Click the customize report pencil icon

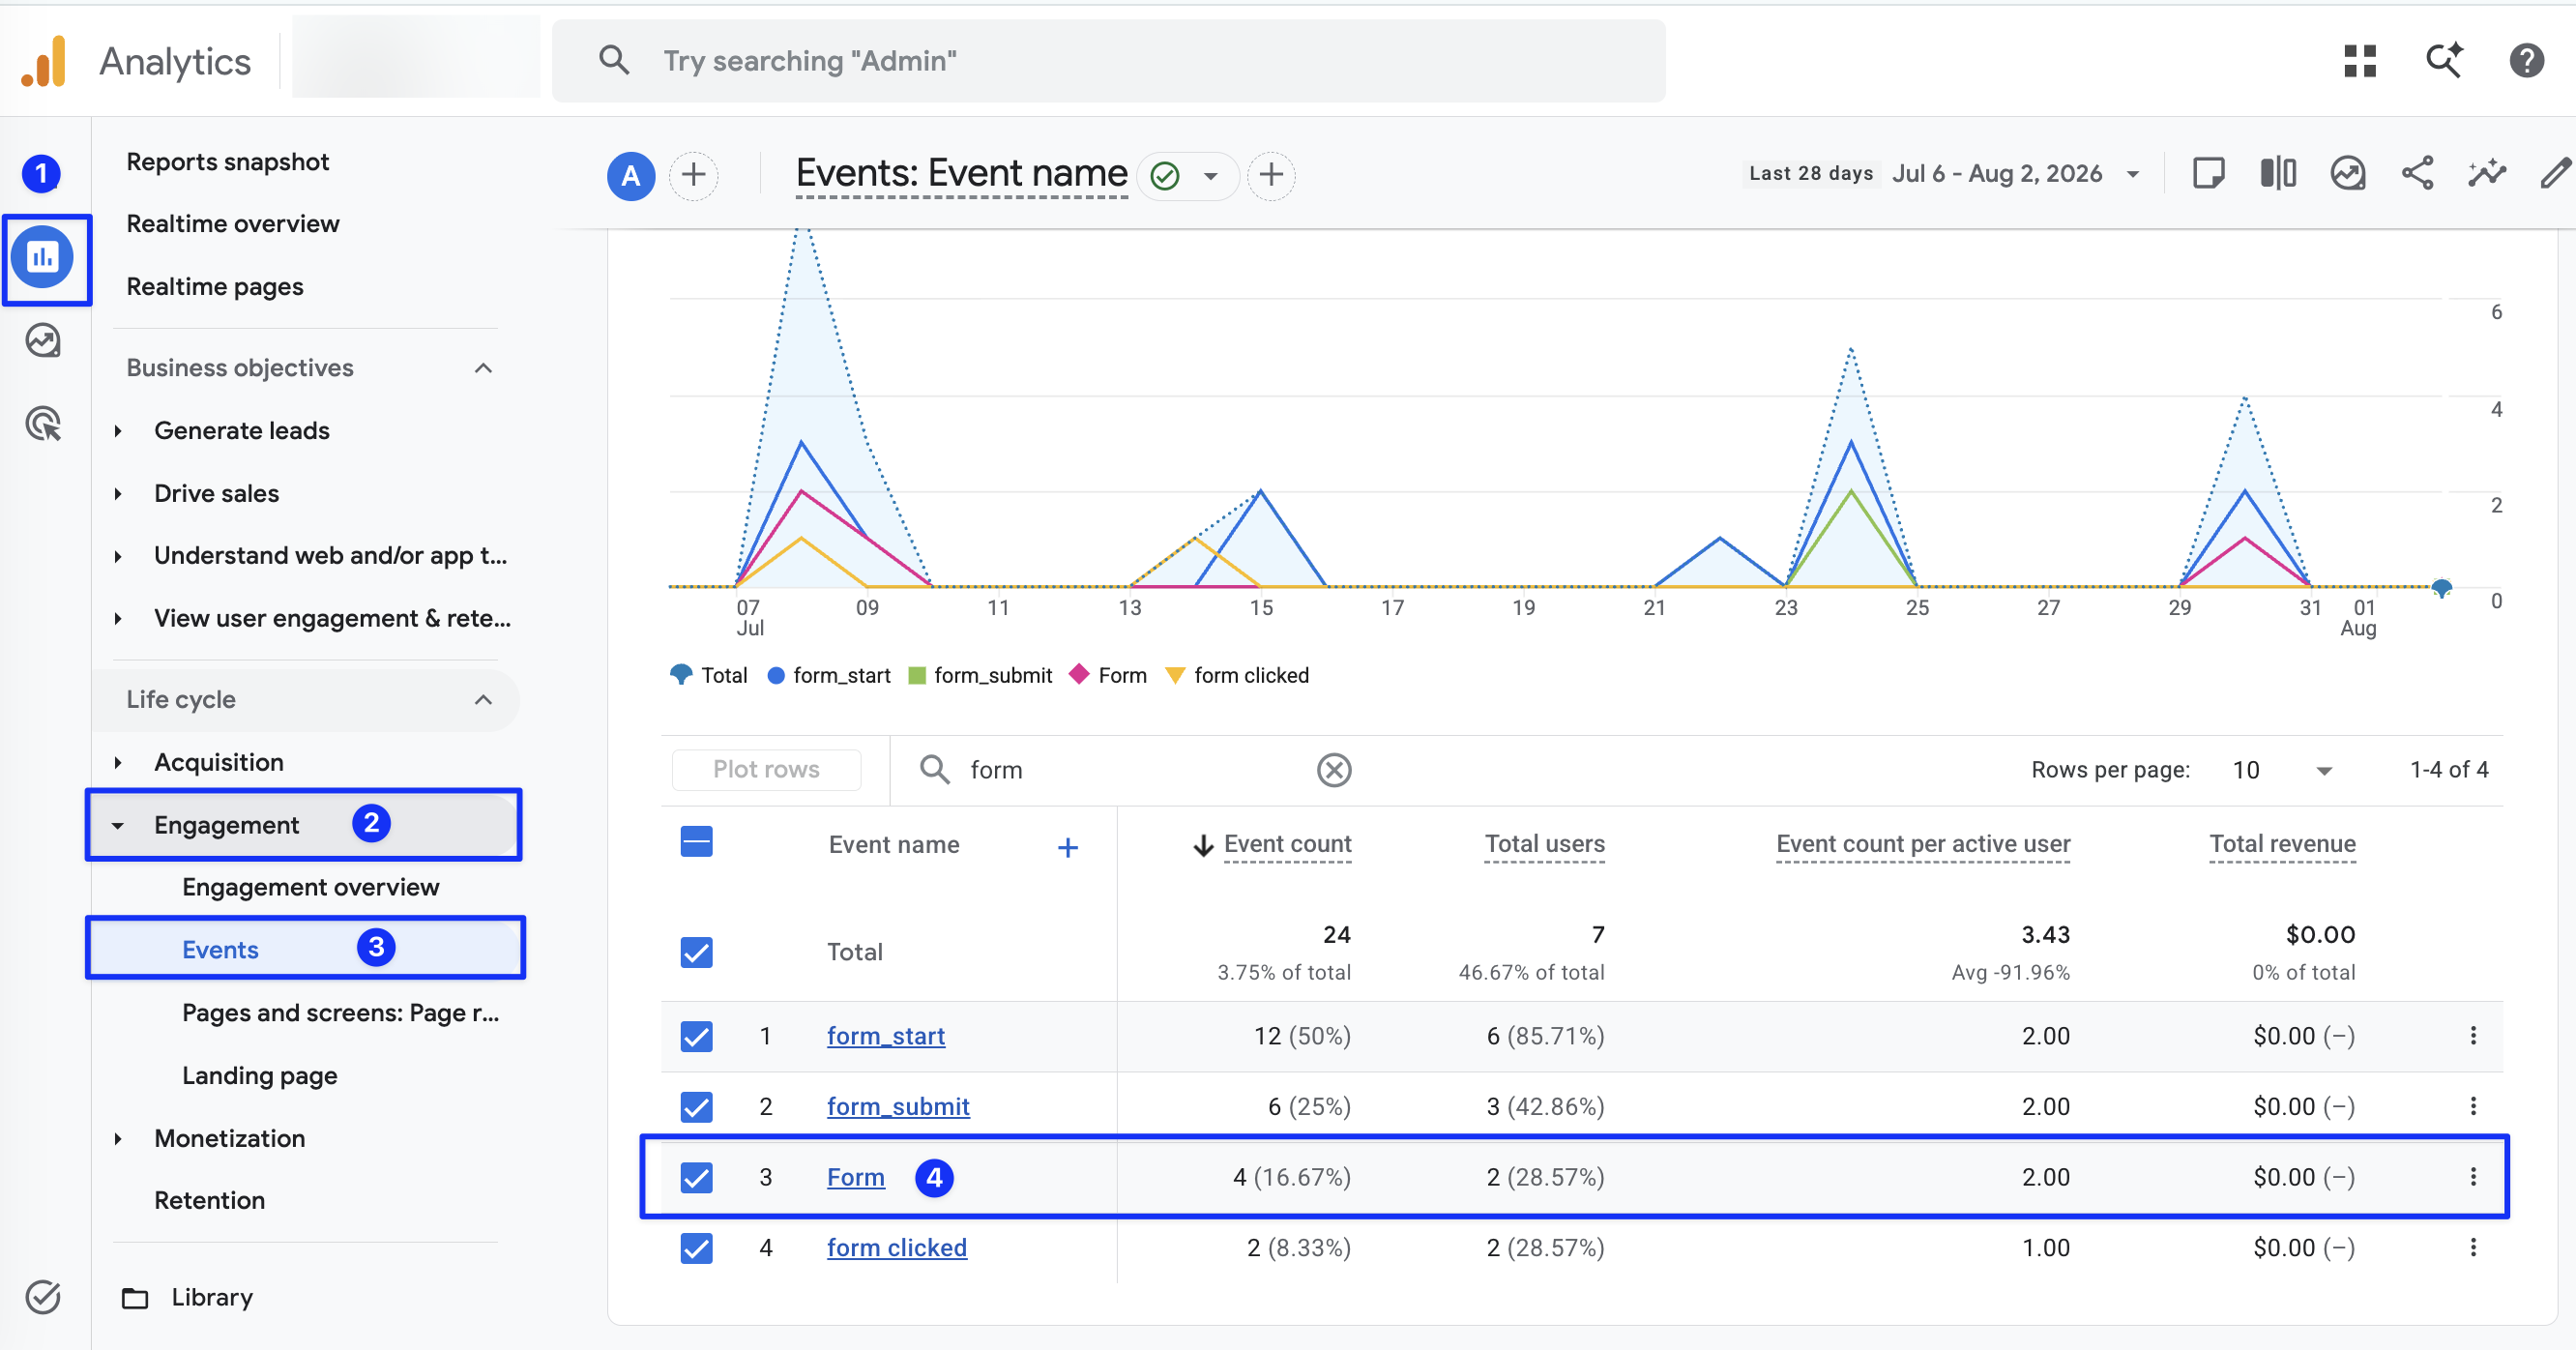(2555, 174)
